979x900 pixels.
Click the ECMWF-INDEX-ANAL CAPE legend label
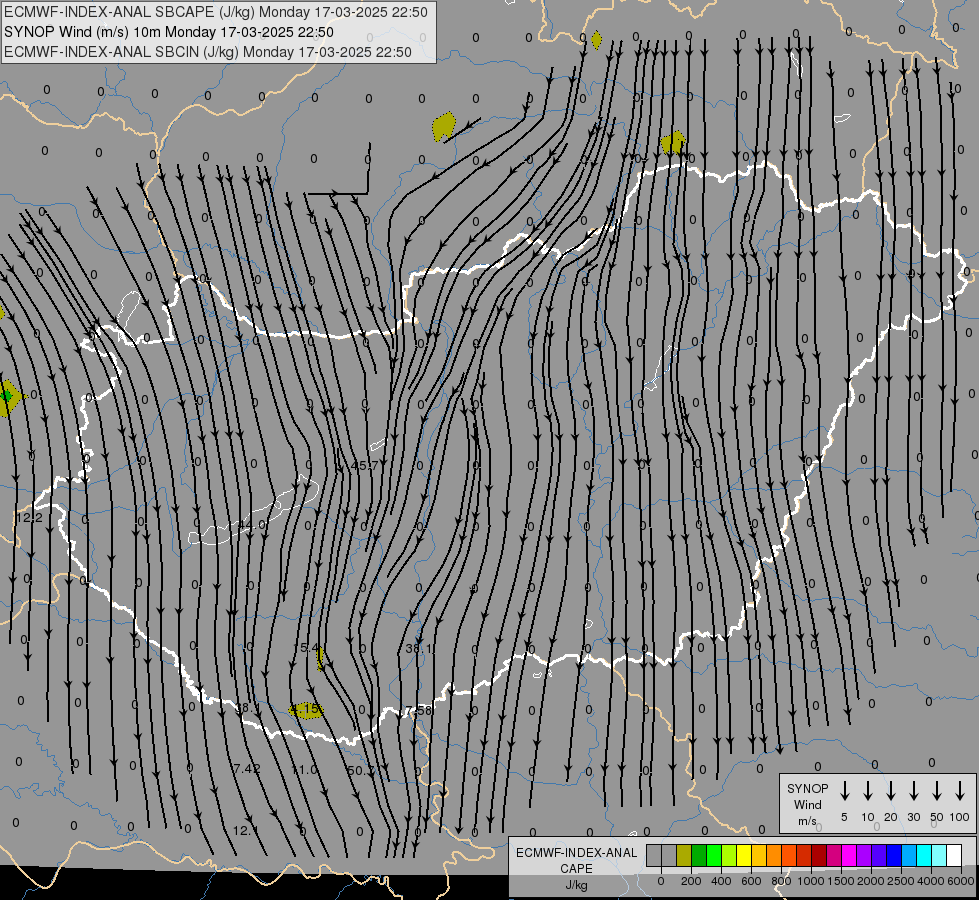click(x=576, y=861)
